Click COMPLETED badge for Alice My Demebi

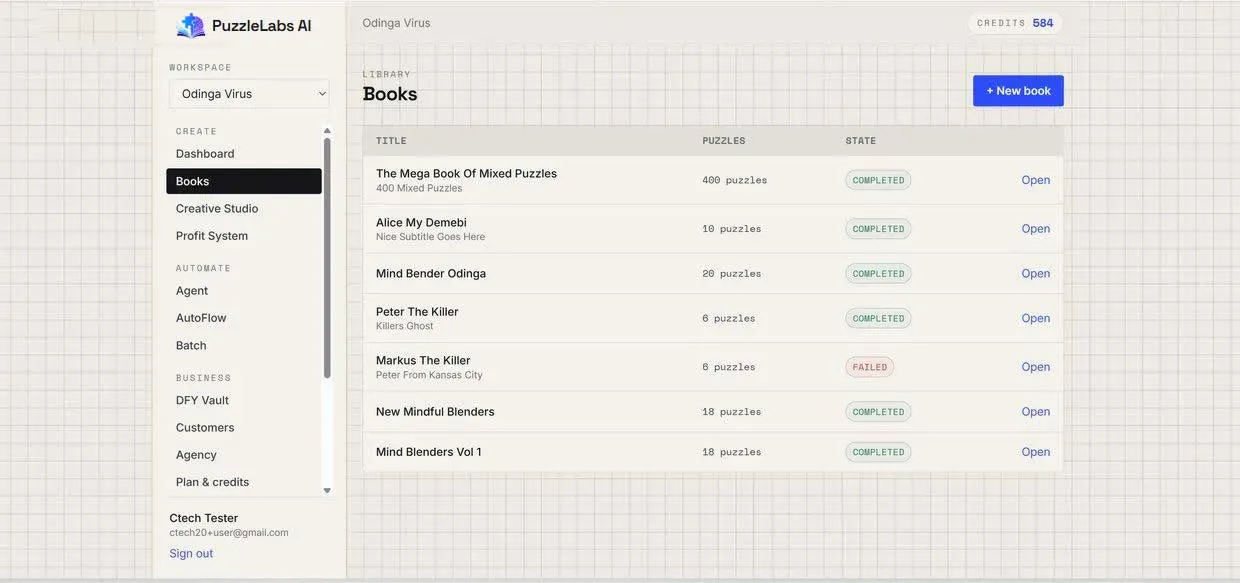coord(878,229)
